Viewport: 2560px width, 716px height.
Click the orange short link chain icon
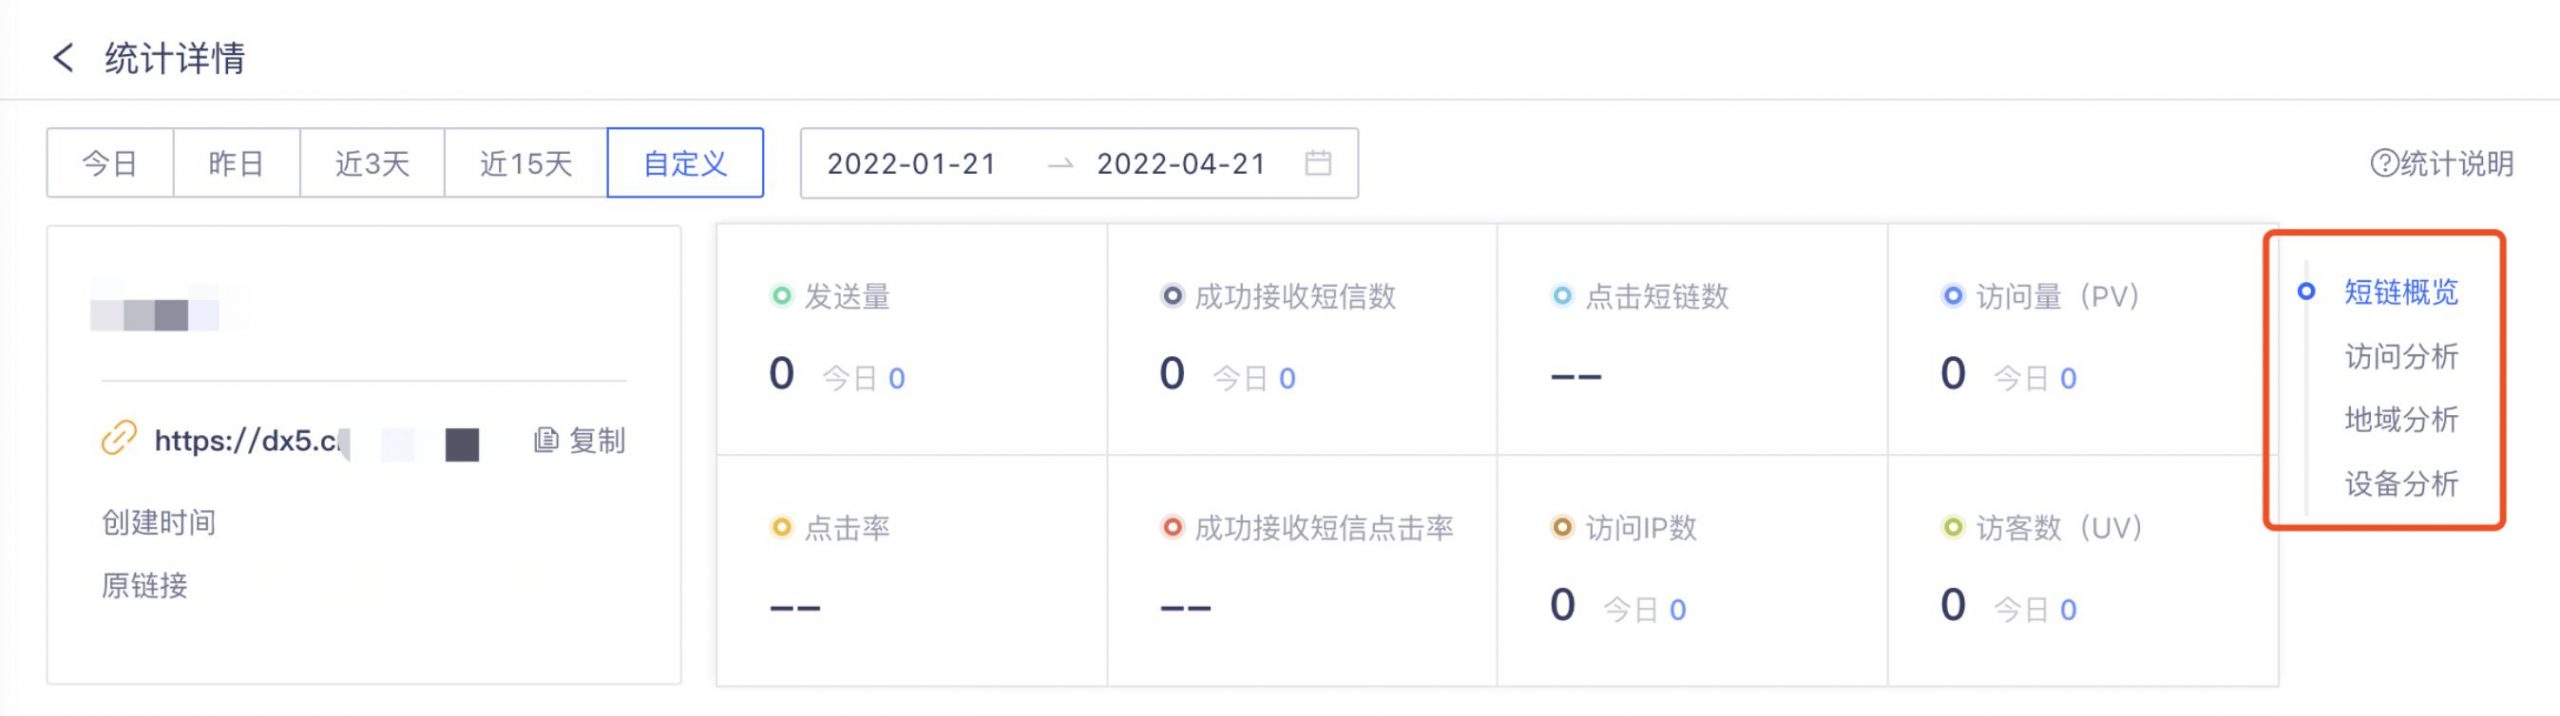[x=119, y=439]
